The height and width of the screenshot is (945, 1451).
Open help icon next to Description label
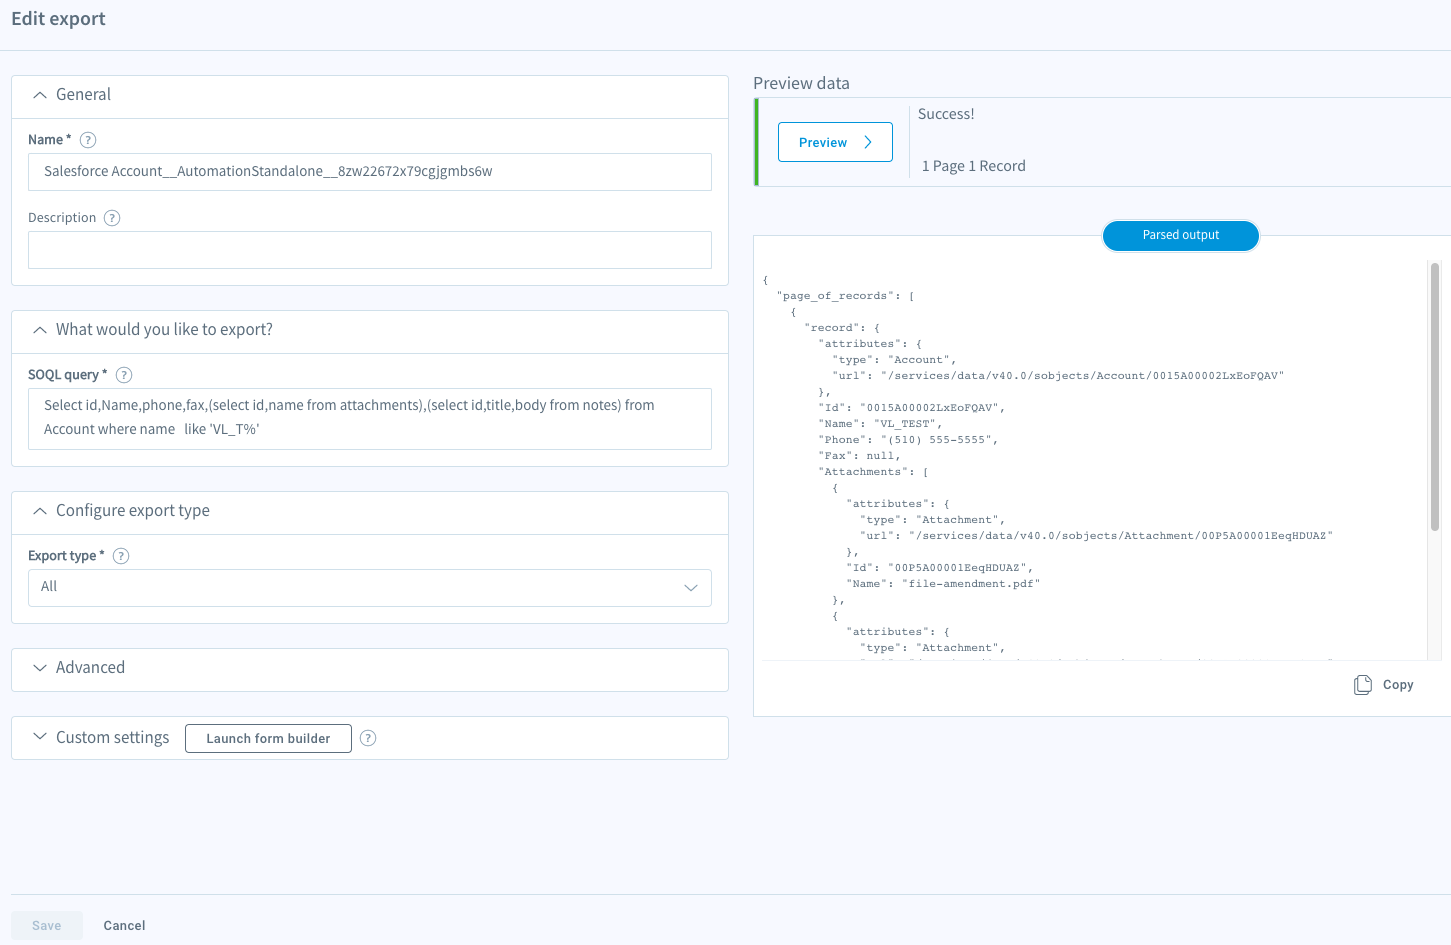(112, 218)
